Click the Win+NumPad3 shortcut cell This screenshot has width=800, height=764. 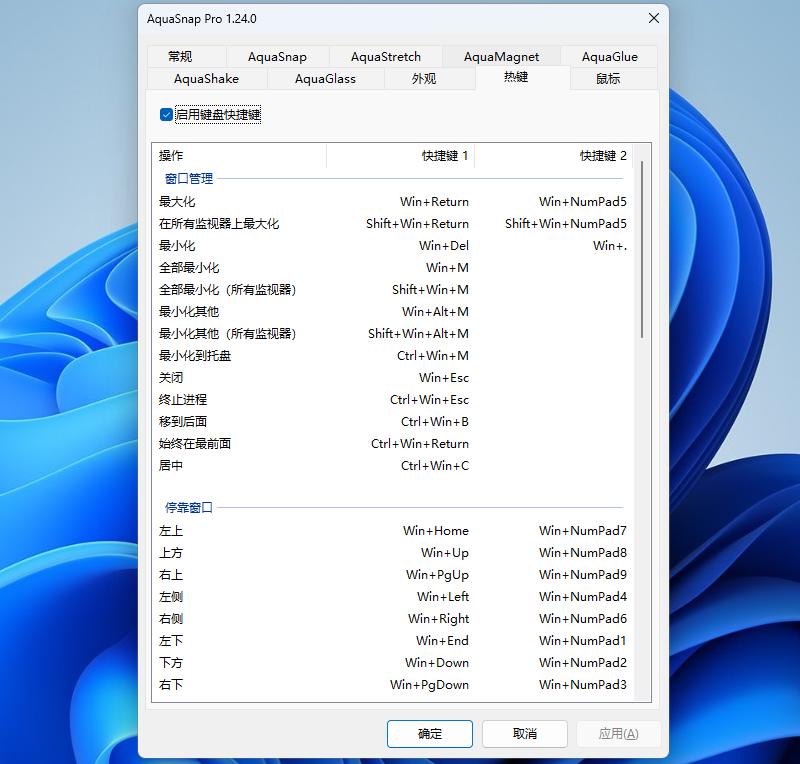[583, 684]
